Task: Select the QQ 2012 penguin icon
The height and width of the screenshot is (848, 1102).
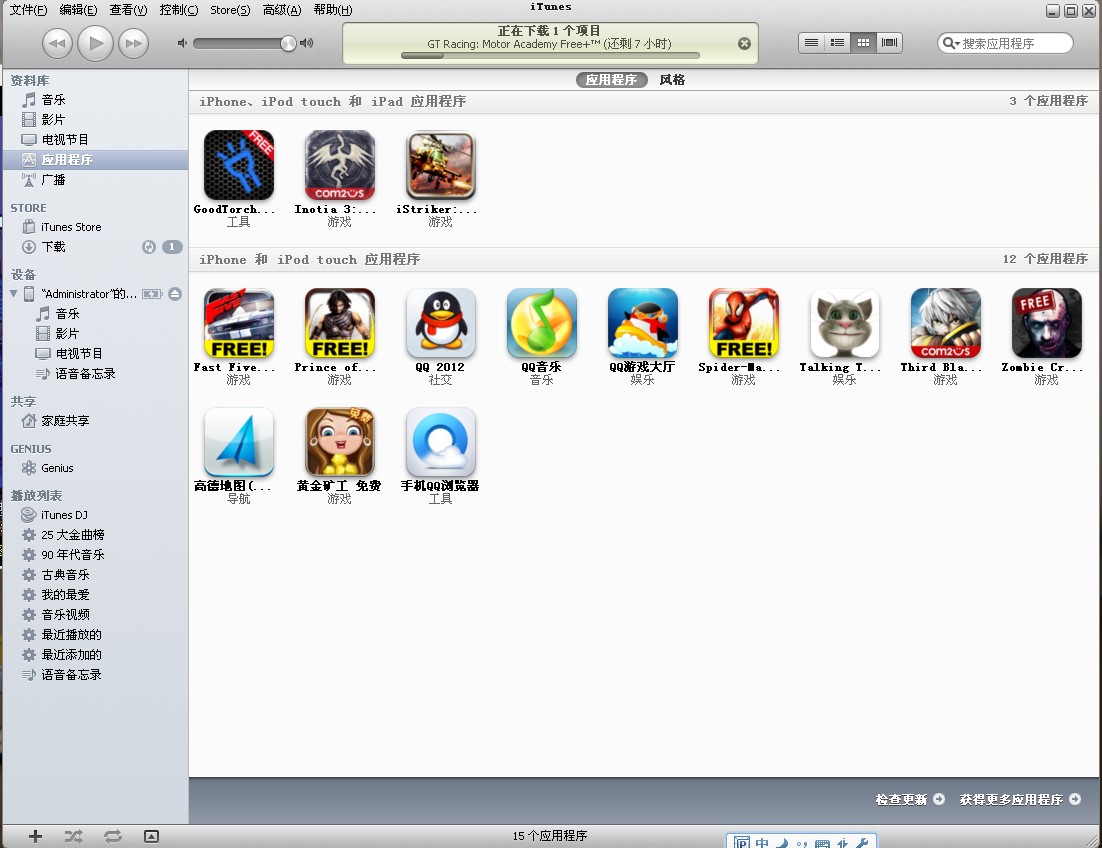Action: tap(441, 323)
